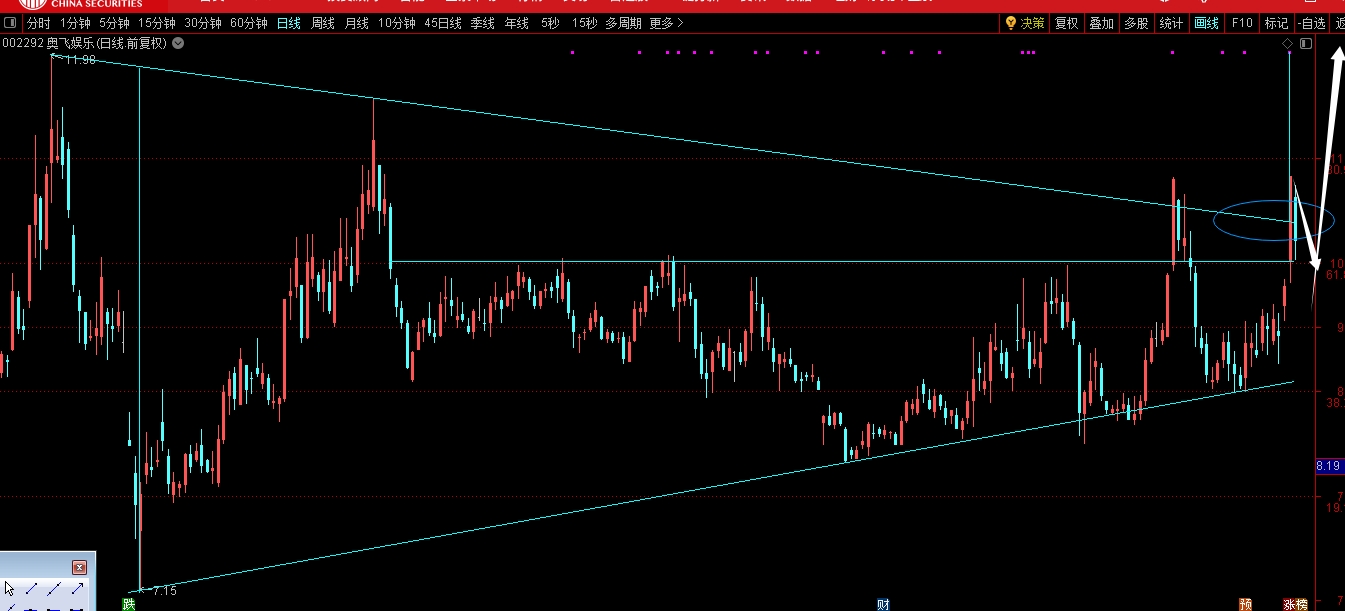Image resolution: width=1345 pixels, height=611 pixels.
Task: Select the line segment drawing tool
Action: [32, 588]
